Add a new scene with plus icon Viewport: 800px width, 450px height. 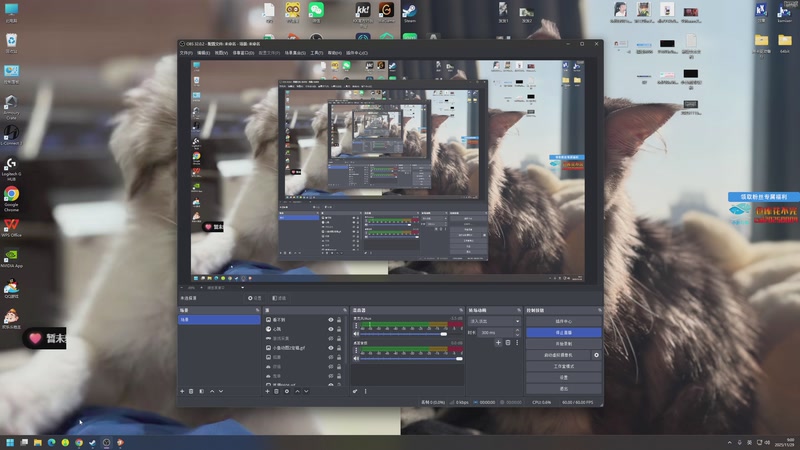coord(182,391)
